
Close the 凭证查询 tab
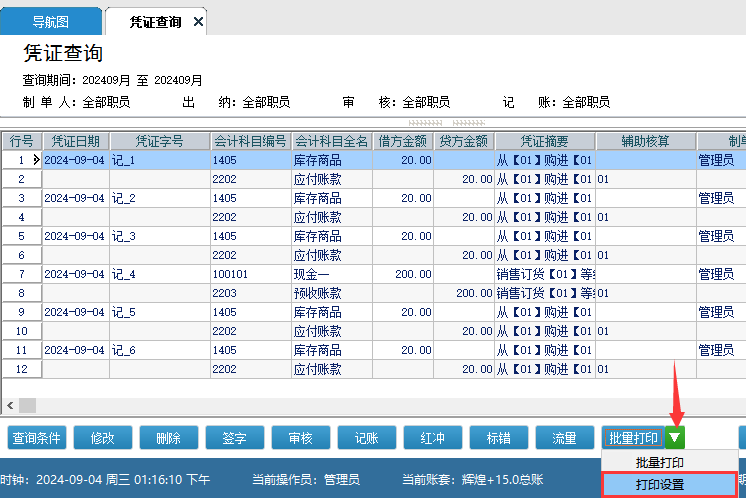(198, 21)
